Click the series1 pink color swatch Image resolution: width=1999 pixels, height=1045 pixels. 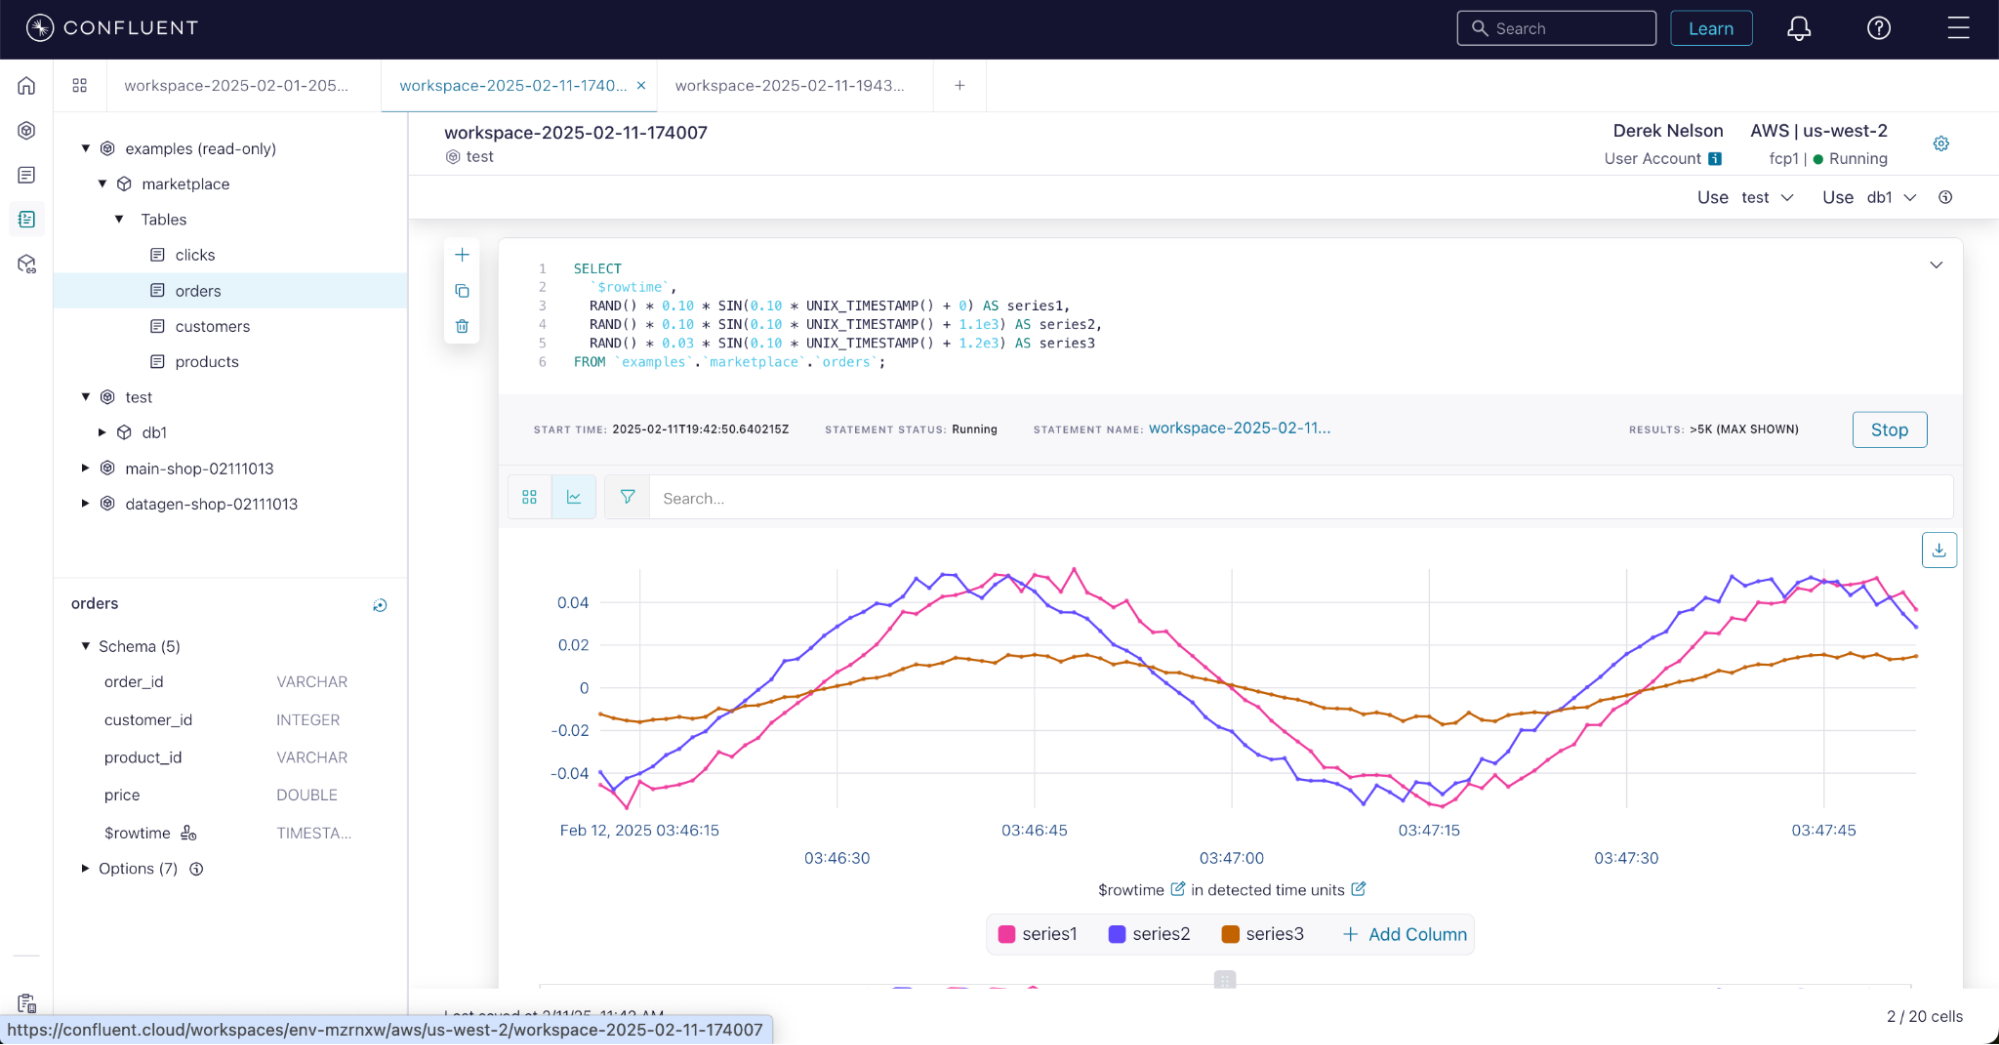click(x=1006, y=934)
